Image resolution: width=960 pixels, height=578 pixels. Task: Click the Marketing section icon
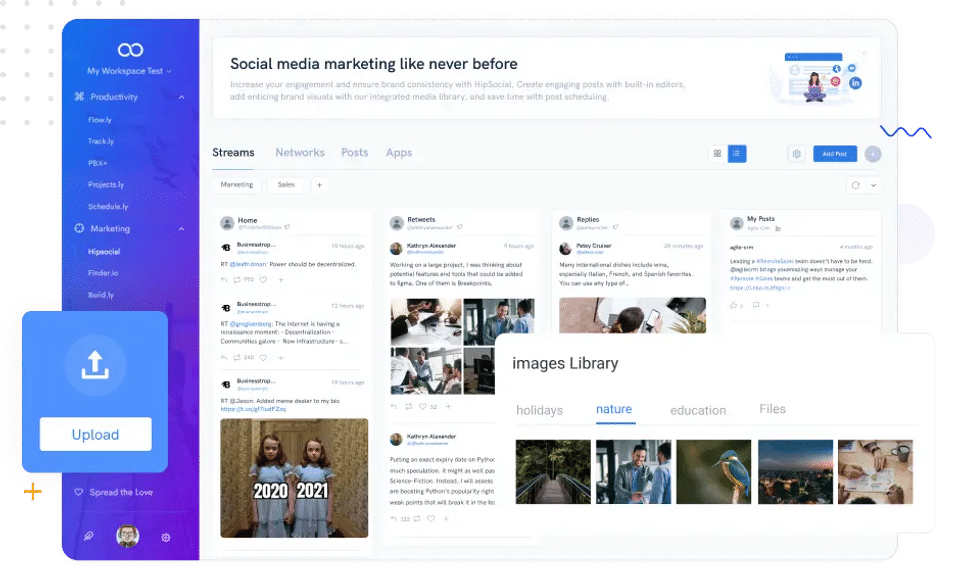(79, 228)
